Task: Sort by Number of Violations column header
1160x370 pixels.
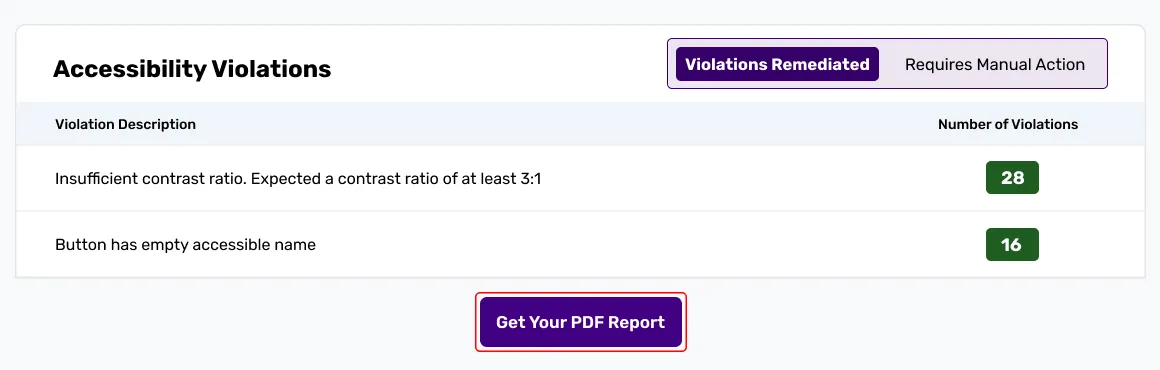Action: pos(1008,124)
